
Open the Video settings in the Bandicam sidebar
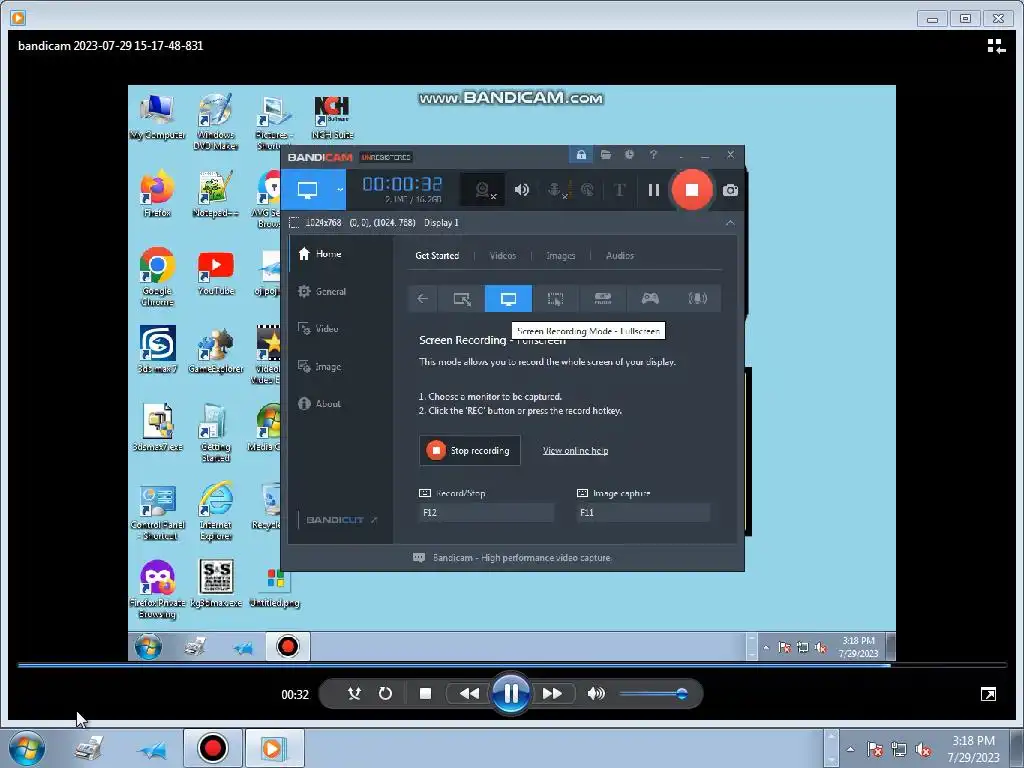[341, 328]
